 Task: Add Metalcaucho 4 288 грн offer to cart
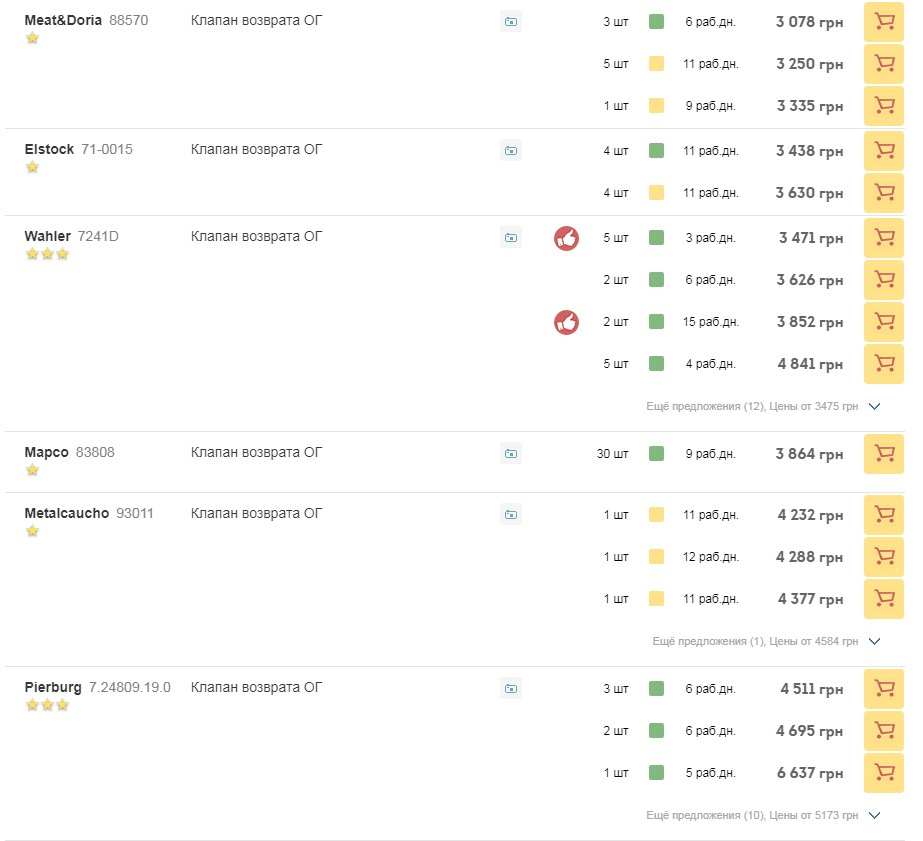[883, 557]
